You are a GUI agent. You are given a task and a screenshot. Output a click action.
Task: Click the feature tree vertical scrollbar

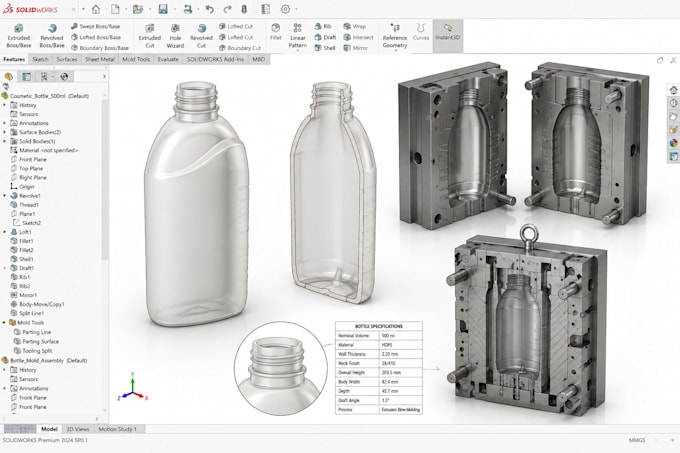105,180
